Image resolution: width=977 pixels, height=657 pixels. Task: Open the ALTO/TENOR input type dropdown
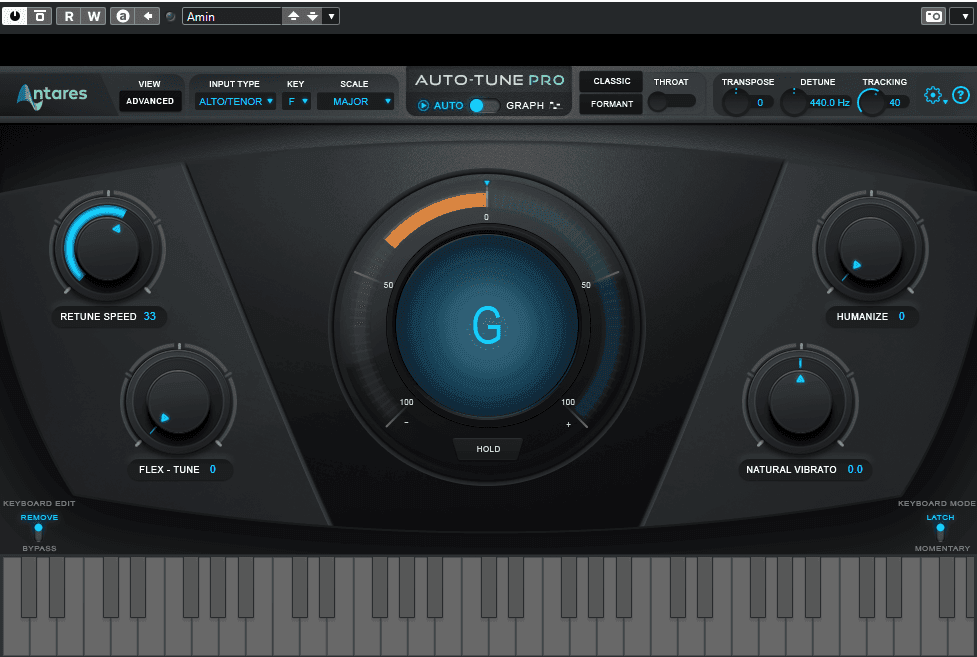point(236,101)
